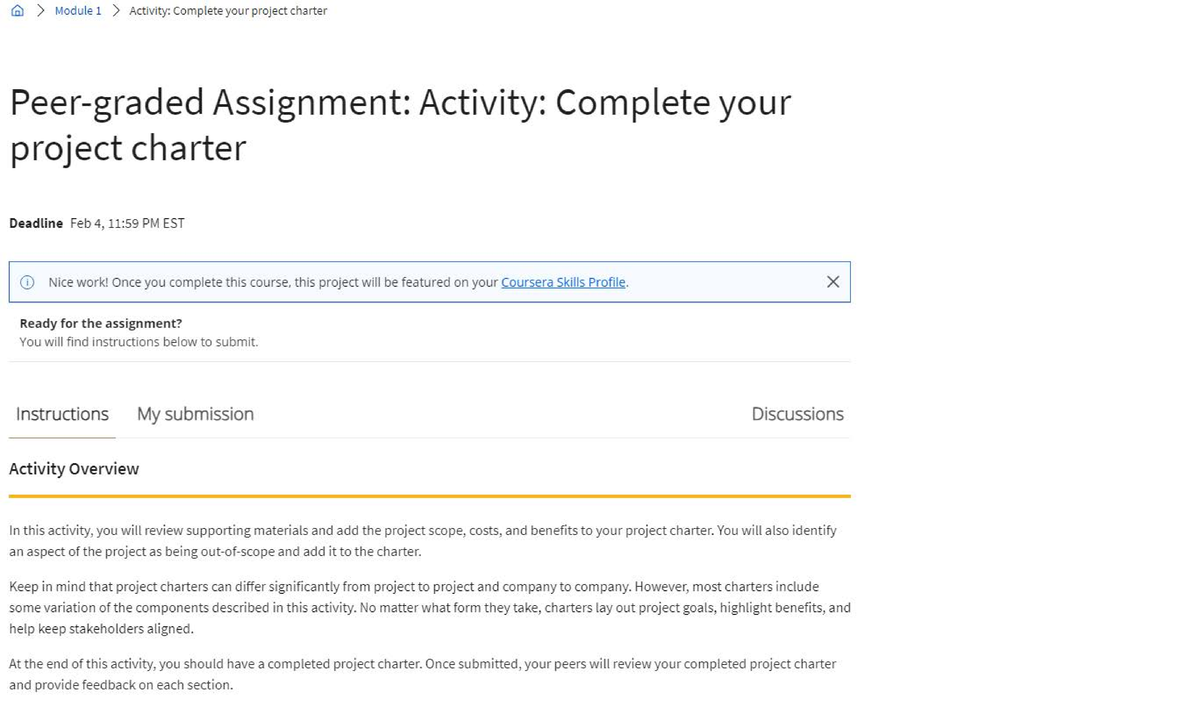The image size is (1200, 707).
Task: Click the 'Module 1' breadcrumb link
Action: click(x=77, y=10)
